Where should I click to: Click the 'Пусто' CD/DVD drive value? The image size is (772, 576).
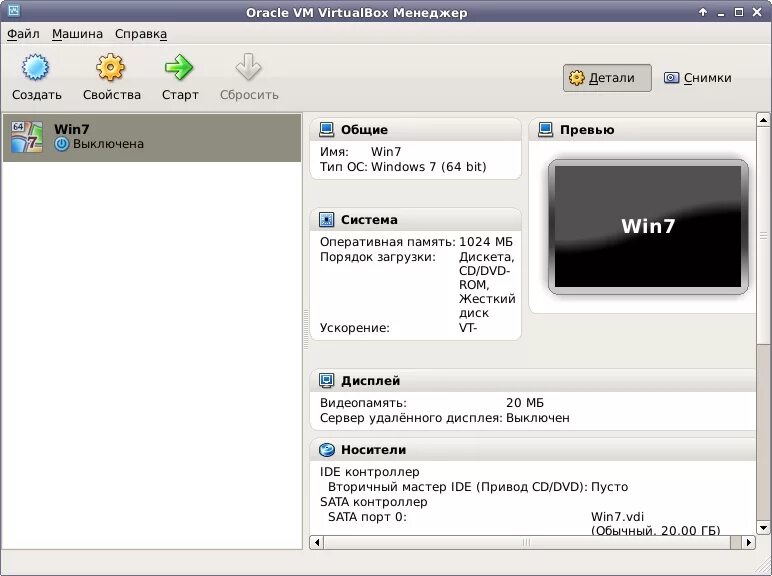coord(610,487)
